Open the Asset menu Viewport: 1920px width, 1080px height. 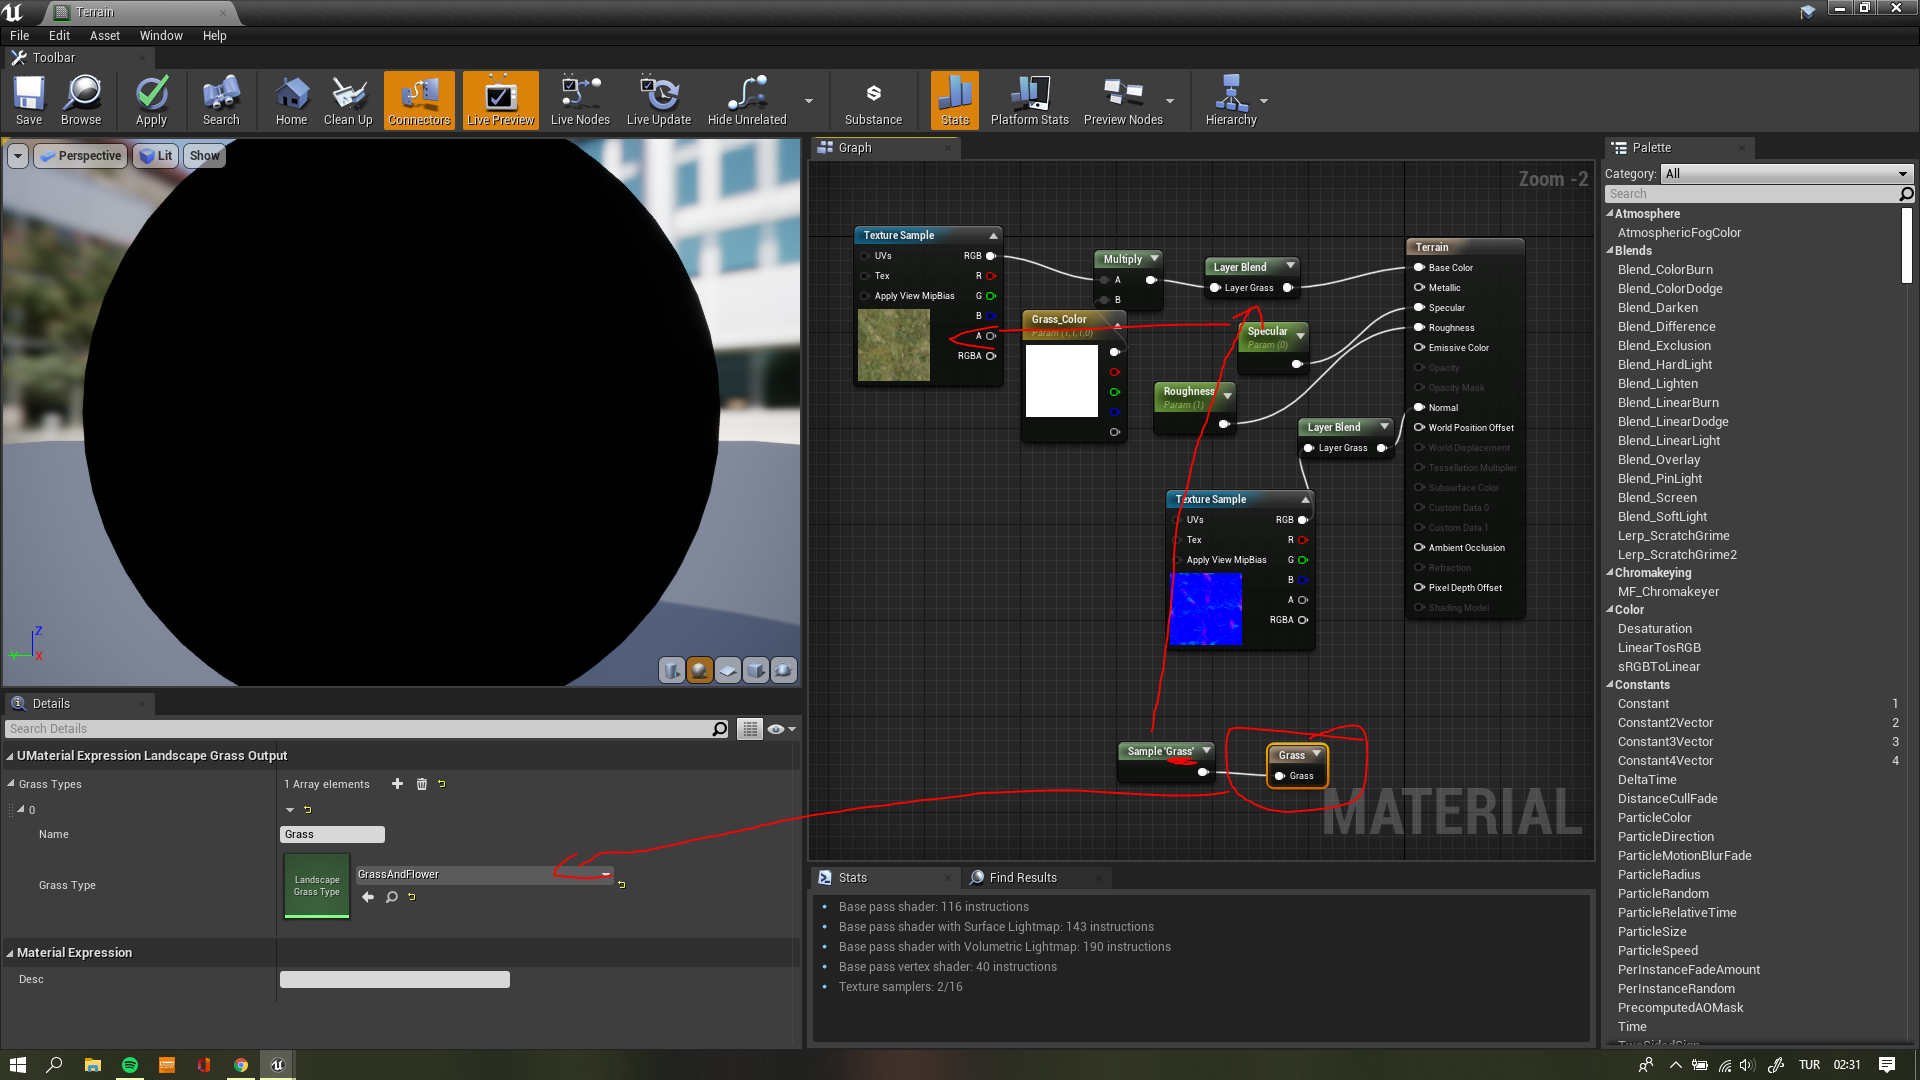104,35
